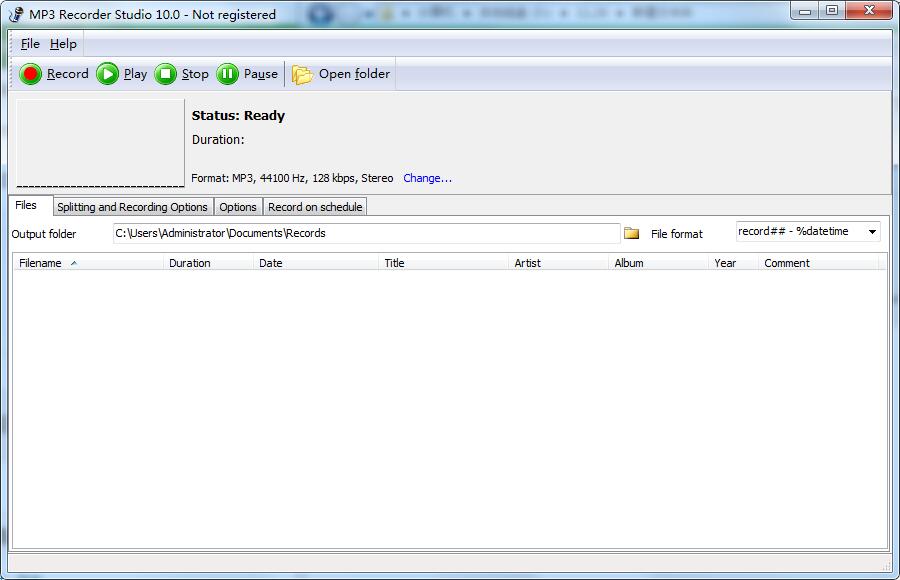
Task: Switch to the Options tab
Action: pyautogui.click(x=238, y=207)
